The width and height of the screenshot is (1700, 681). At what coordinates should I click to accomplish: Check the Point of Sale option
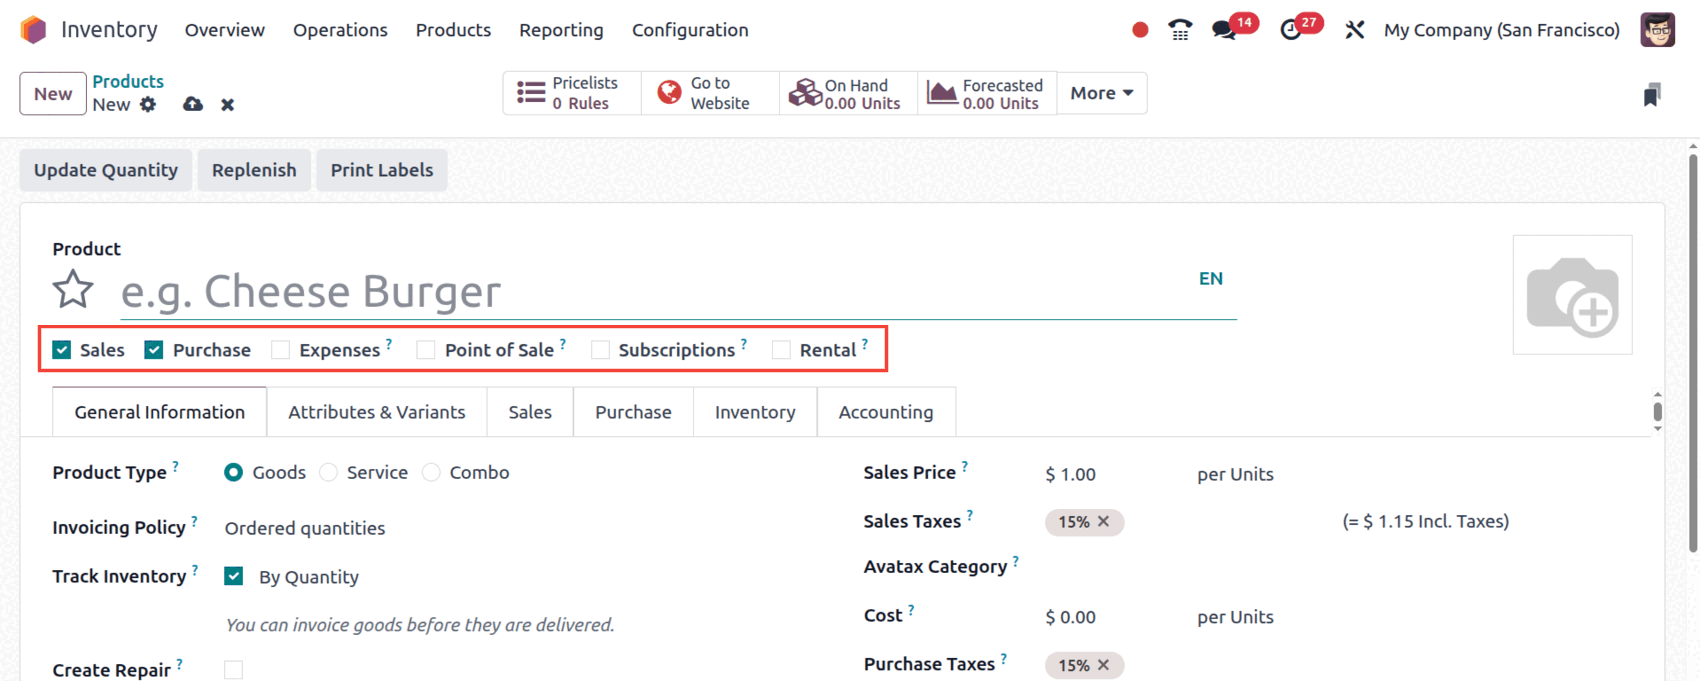(426, 350)
